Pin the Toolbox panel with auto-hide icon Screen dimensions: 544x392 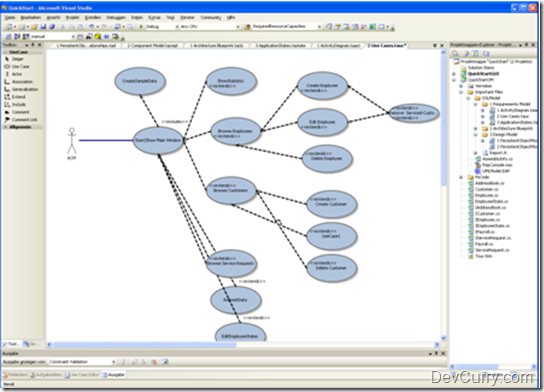(x=33, y=45)
